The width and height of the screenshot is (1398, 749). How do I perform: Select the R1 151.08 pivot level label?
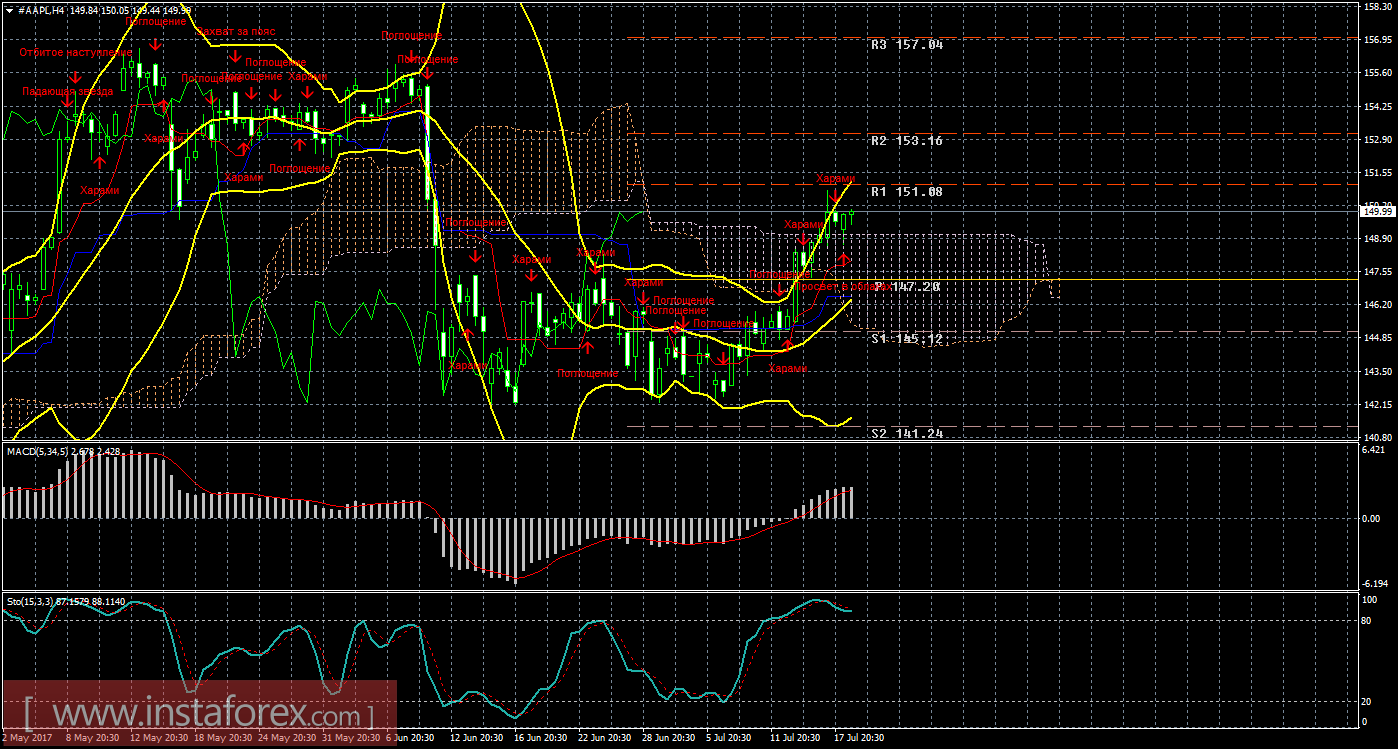tap(906, 191)
